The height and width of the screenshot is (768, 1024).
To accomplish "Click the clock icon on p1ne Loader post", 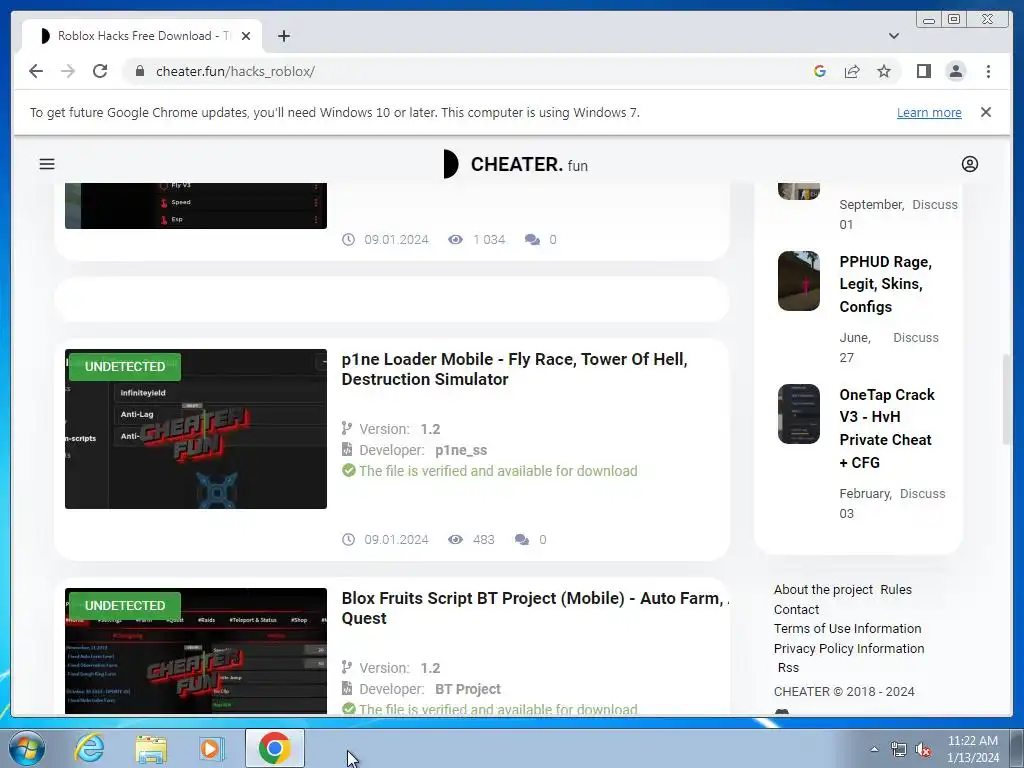I will [349, 539].
